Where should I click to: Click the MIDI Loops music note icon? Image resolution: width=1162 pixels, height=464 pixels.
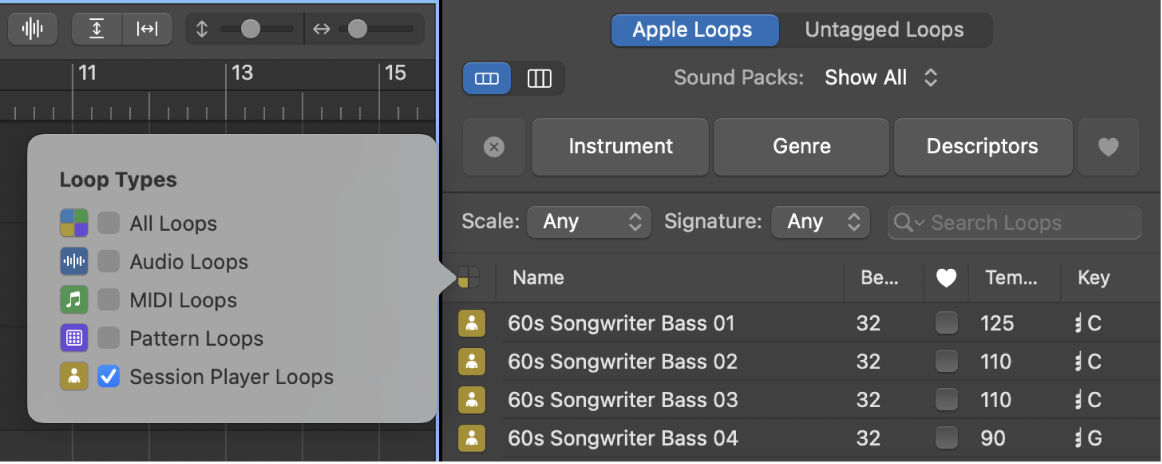74,300
